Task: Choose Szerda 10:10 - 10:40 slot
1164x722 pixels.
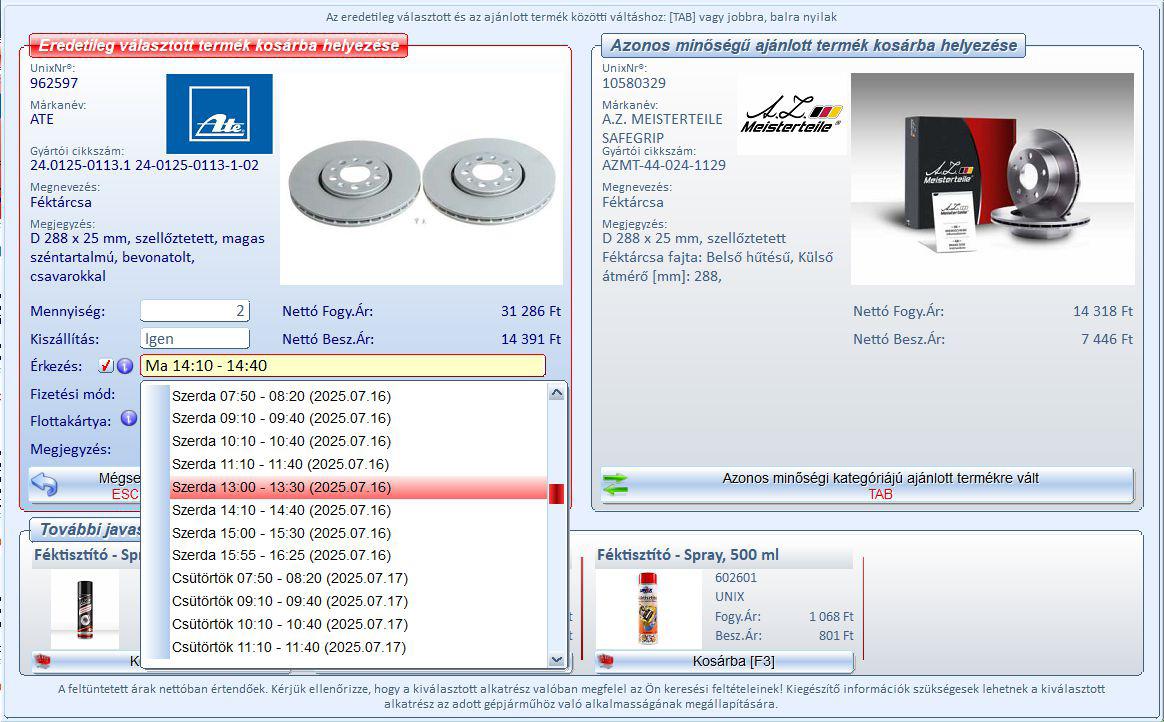Action: (359, 442)
